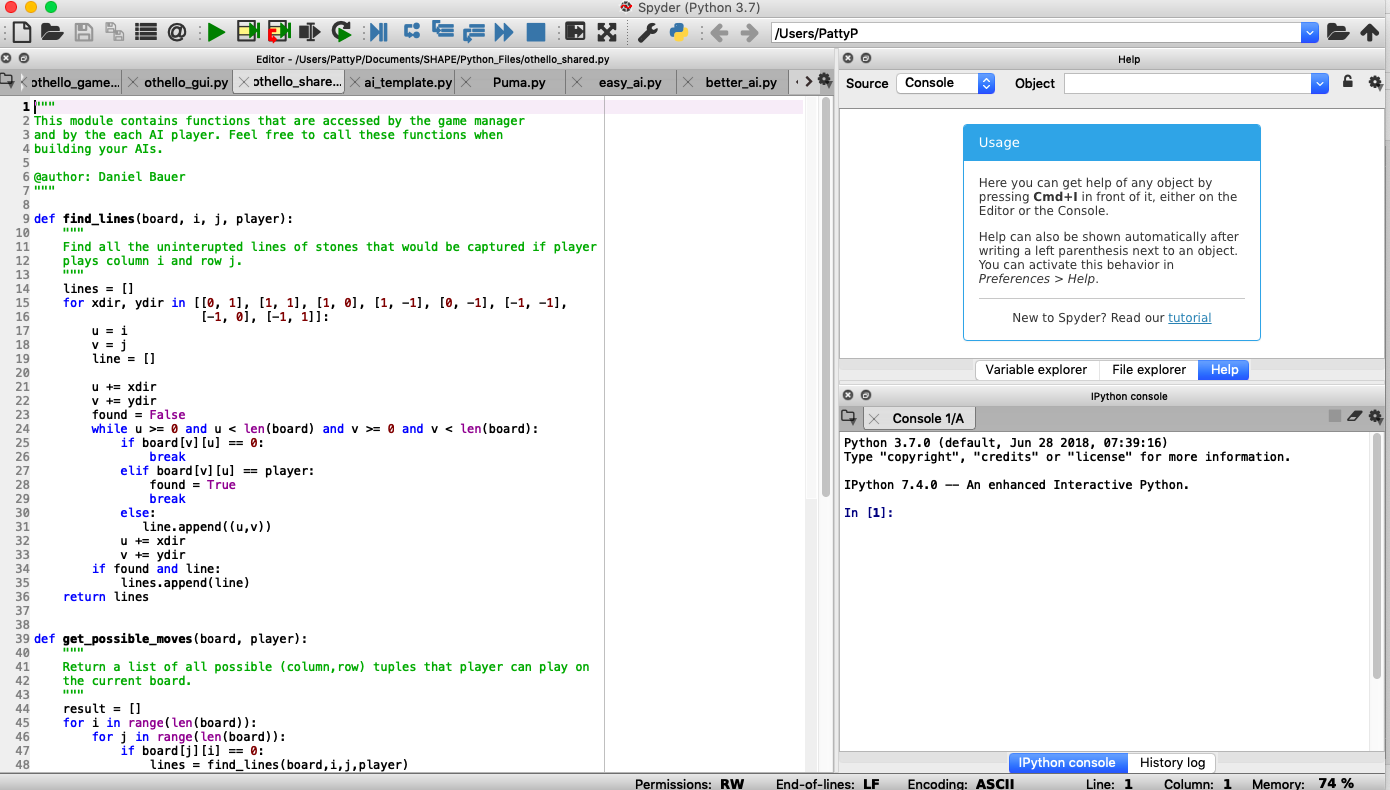1390x790 pixels.
Task: Maximize current pane with fullscreen arrows icon
Action: [606, 32]
